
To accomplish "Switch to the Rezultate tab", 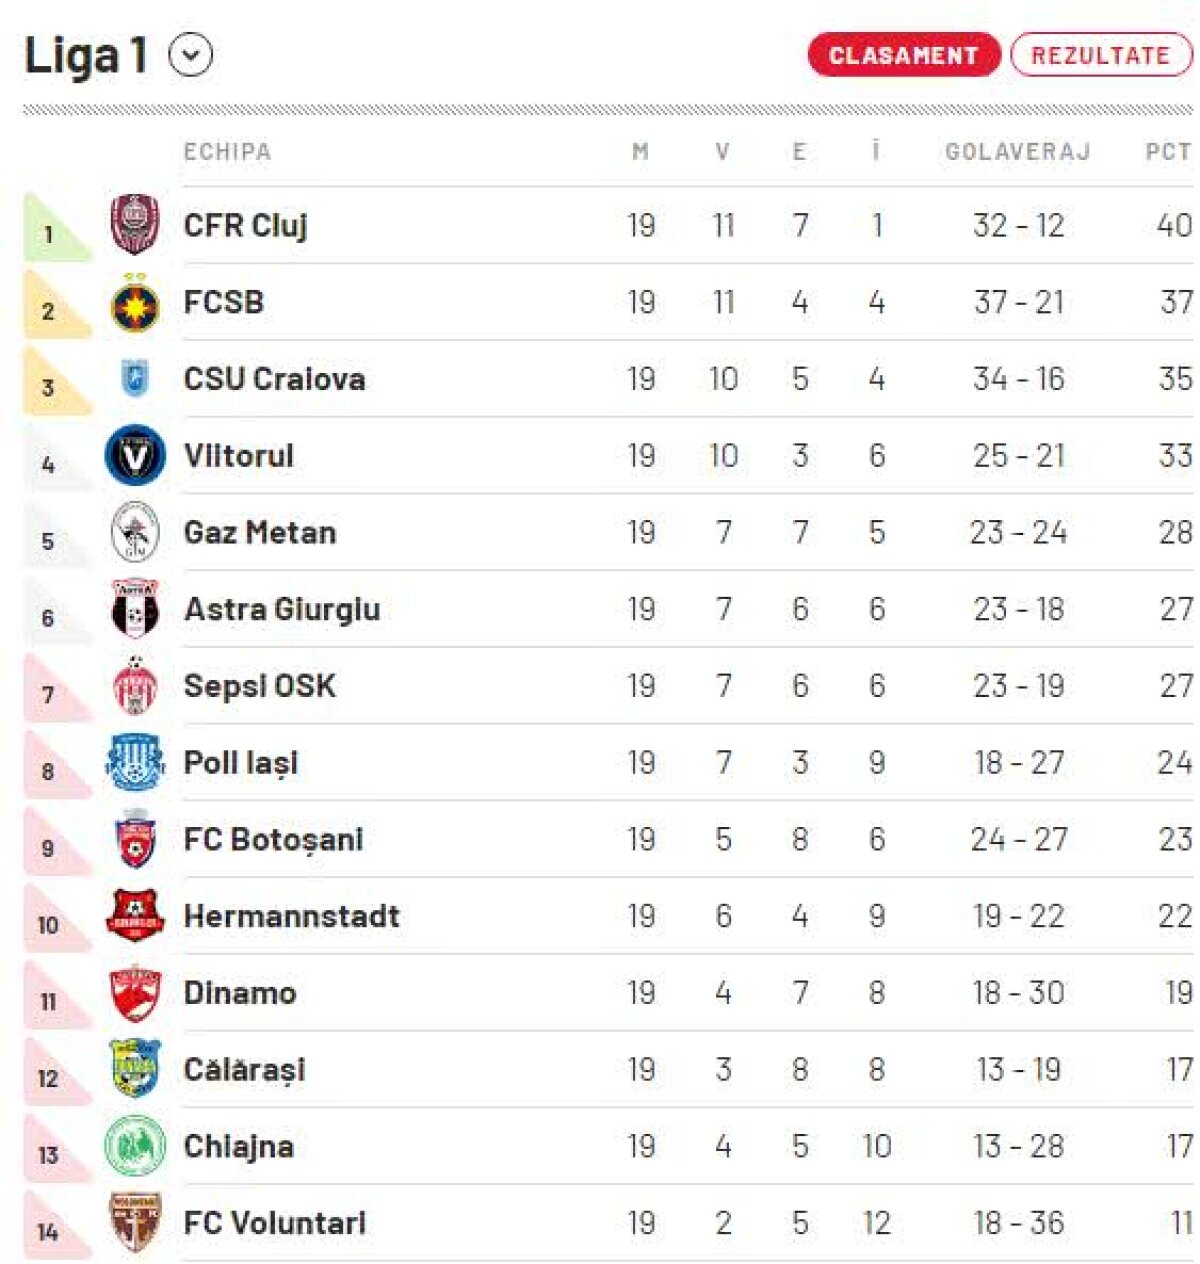I will (1100, 55).
